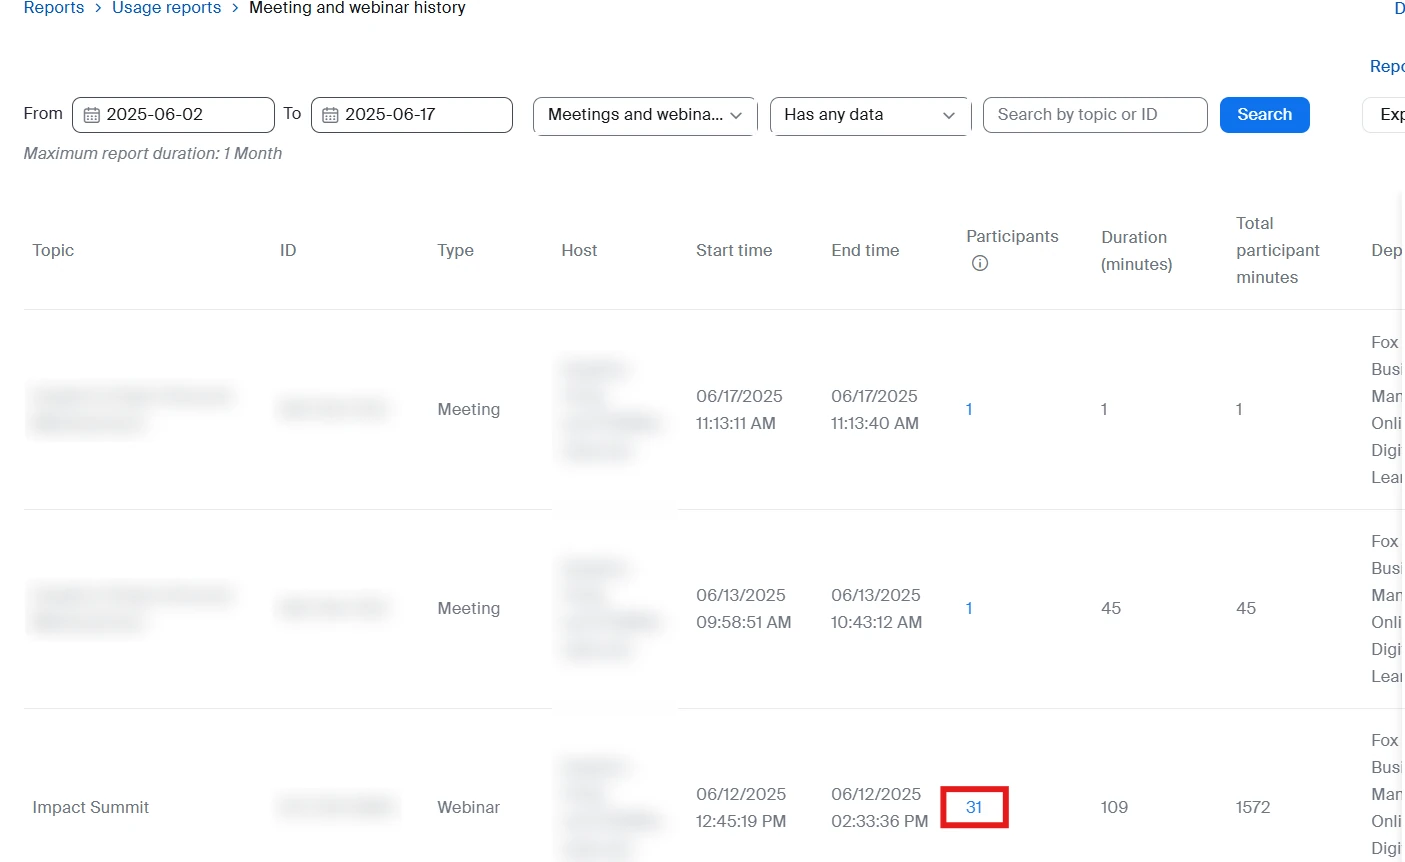
Task: Click the Duration (minutes) column header
Action: click(1137, 250)
